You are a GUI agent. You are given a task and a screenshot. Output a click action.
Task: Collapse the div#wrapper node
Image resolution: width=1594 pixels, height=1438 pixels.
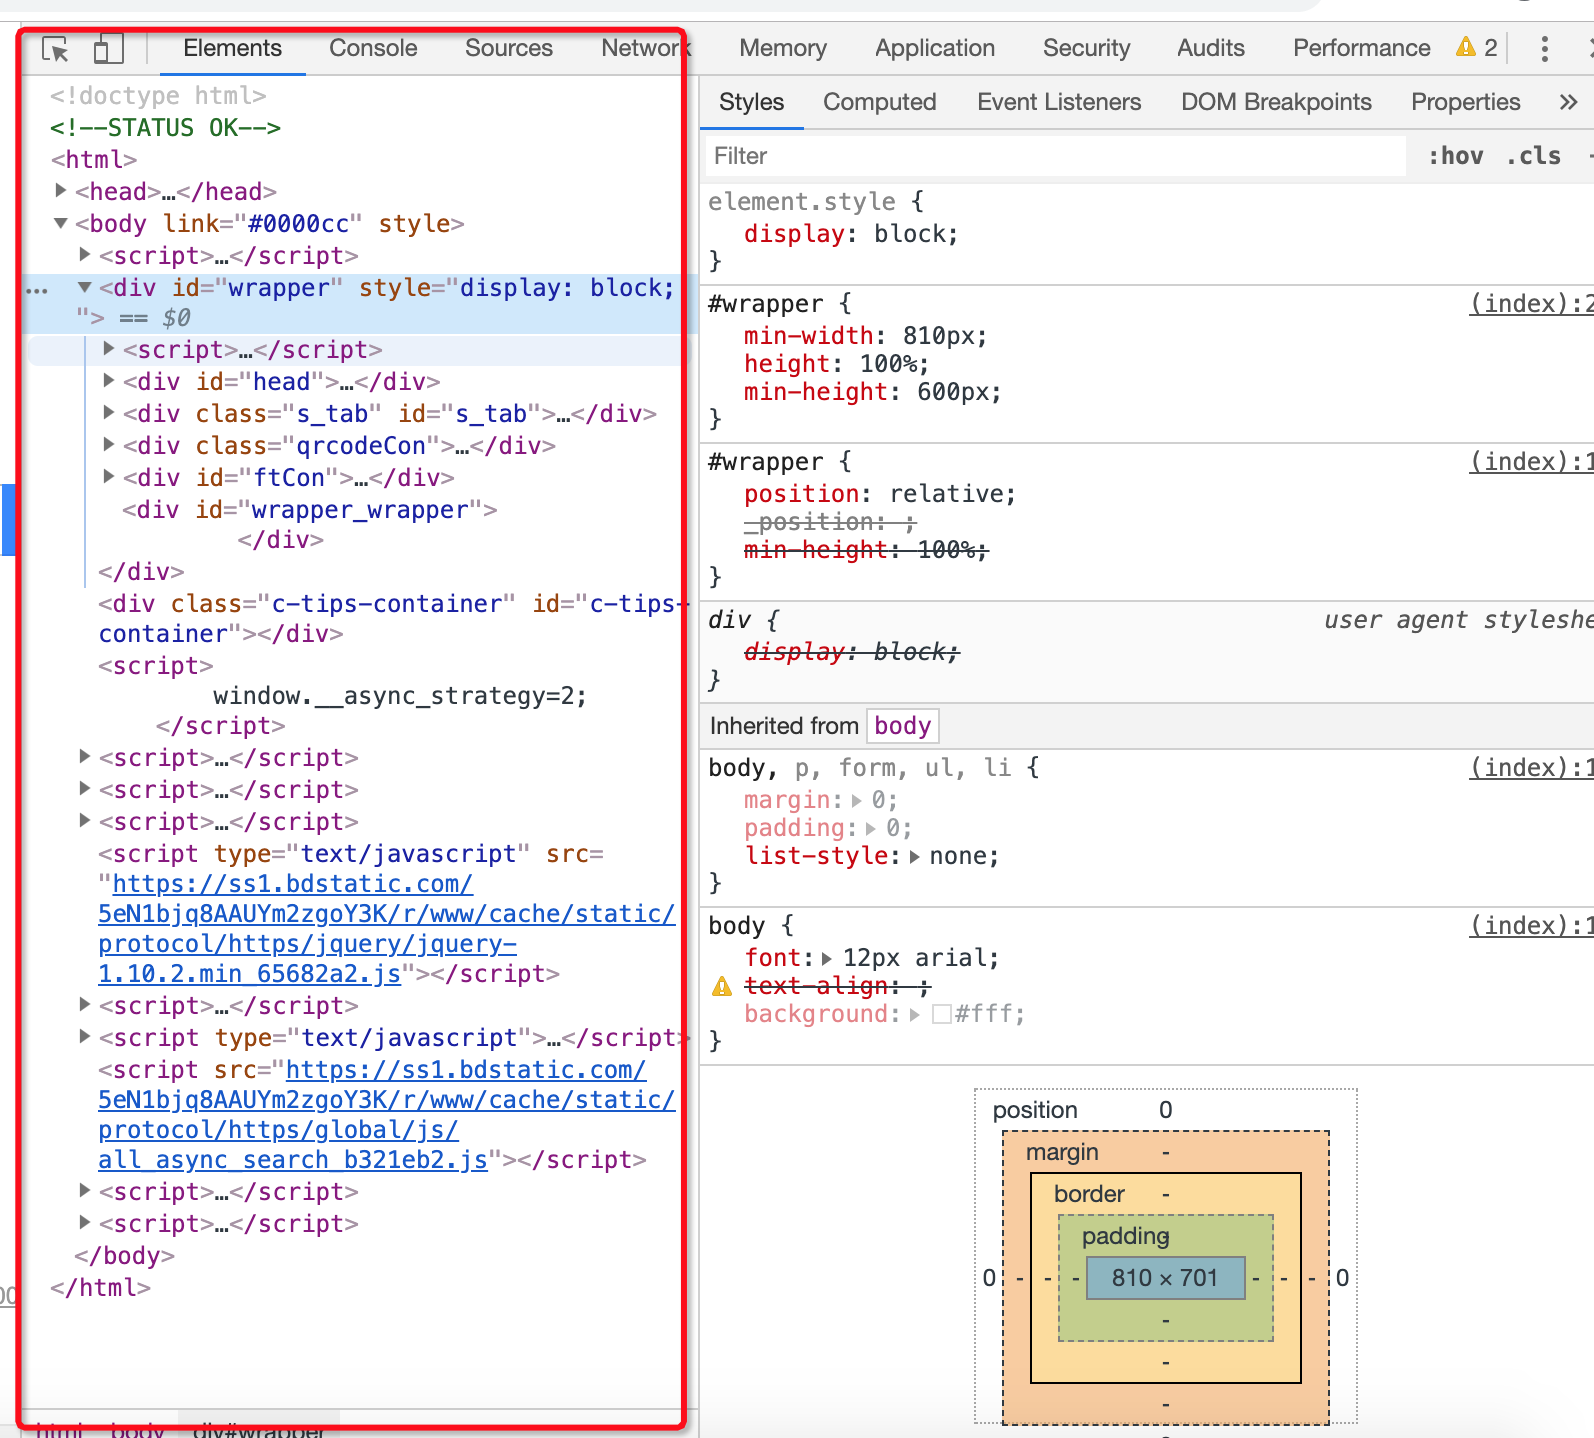(x=85, y=286)
